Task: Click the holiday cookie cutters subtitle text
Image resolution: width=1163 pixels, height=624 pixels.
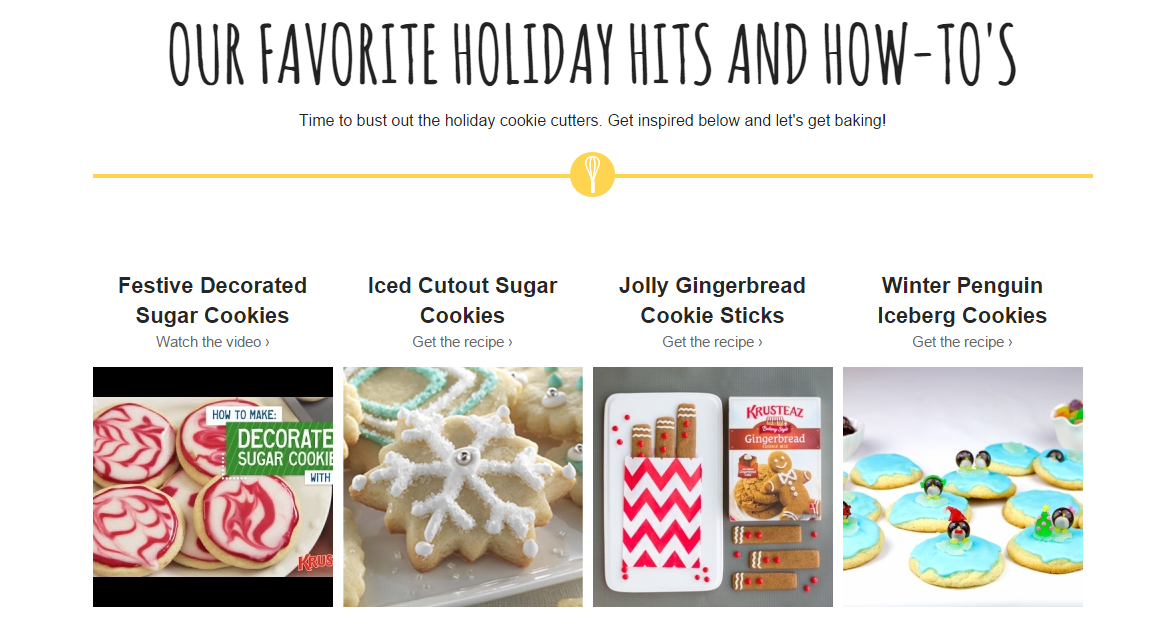Action: 592,120
